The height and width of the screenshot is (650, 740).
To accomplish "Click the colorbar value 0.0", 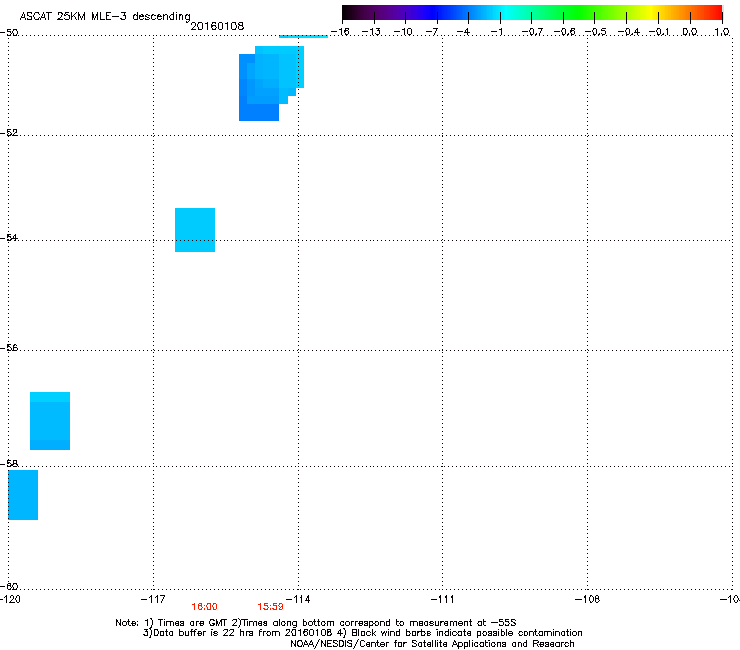I will coord(690,32).
